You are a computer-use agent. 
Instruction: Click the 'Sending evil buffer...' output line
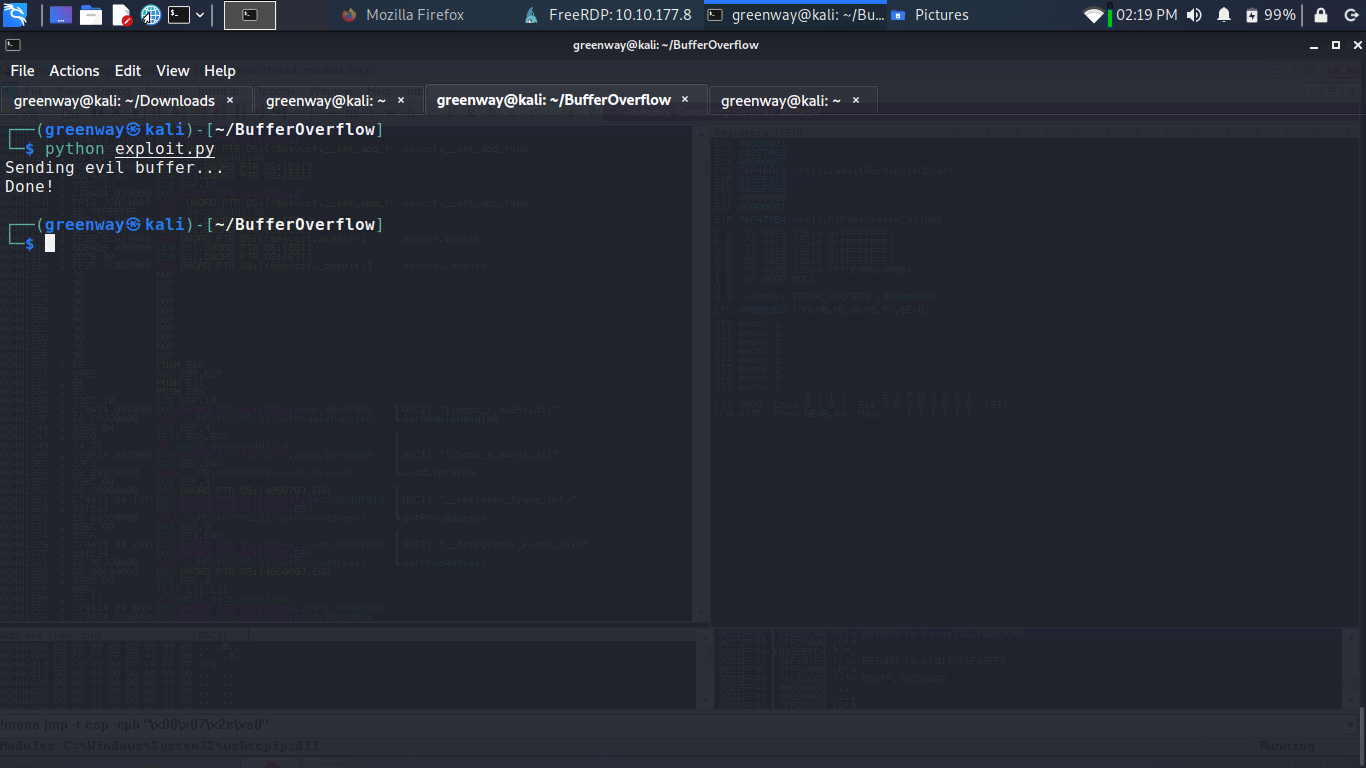tap(115, 168)
